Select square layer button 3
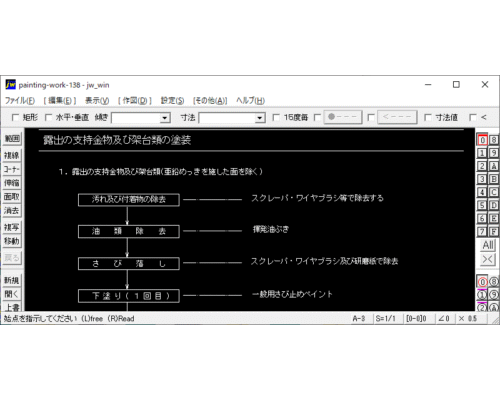The height and width of the screenshot is (400, 500). (x=482, y=179)
